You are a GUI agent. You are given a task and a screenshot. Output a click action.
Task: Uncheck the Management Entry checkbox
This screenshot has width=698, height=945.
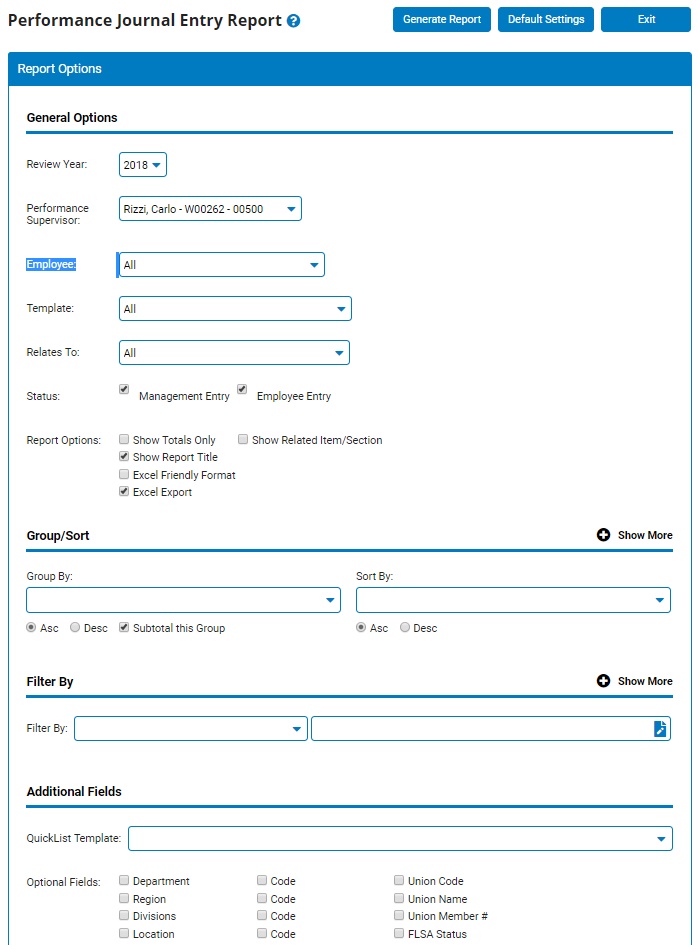(124, 389)
